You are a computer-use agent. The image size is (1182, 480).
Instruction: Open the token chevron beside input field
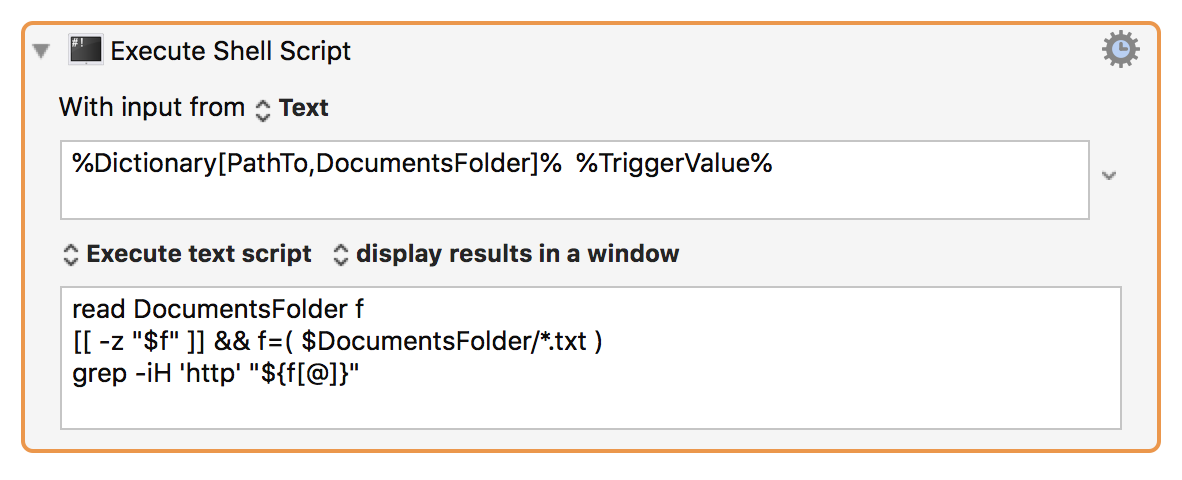pyautogui.click(x=1108, y=176)
